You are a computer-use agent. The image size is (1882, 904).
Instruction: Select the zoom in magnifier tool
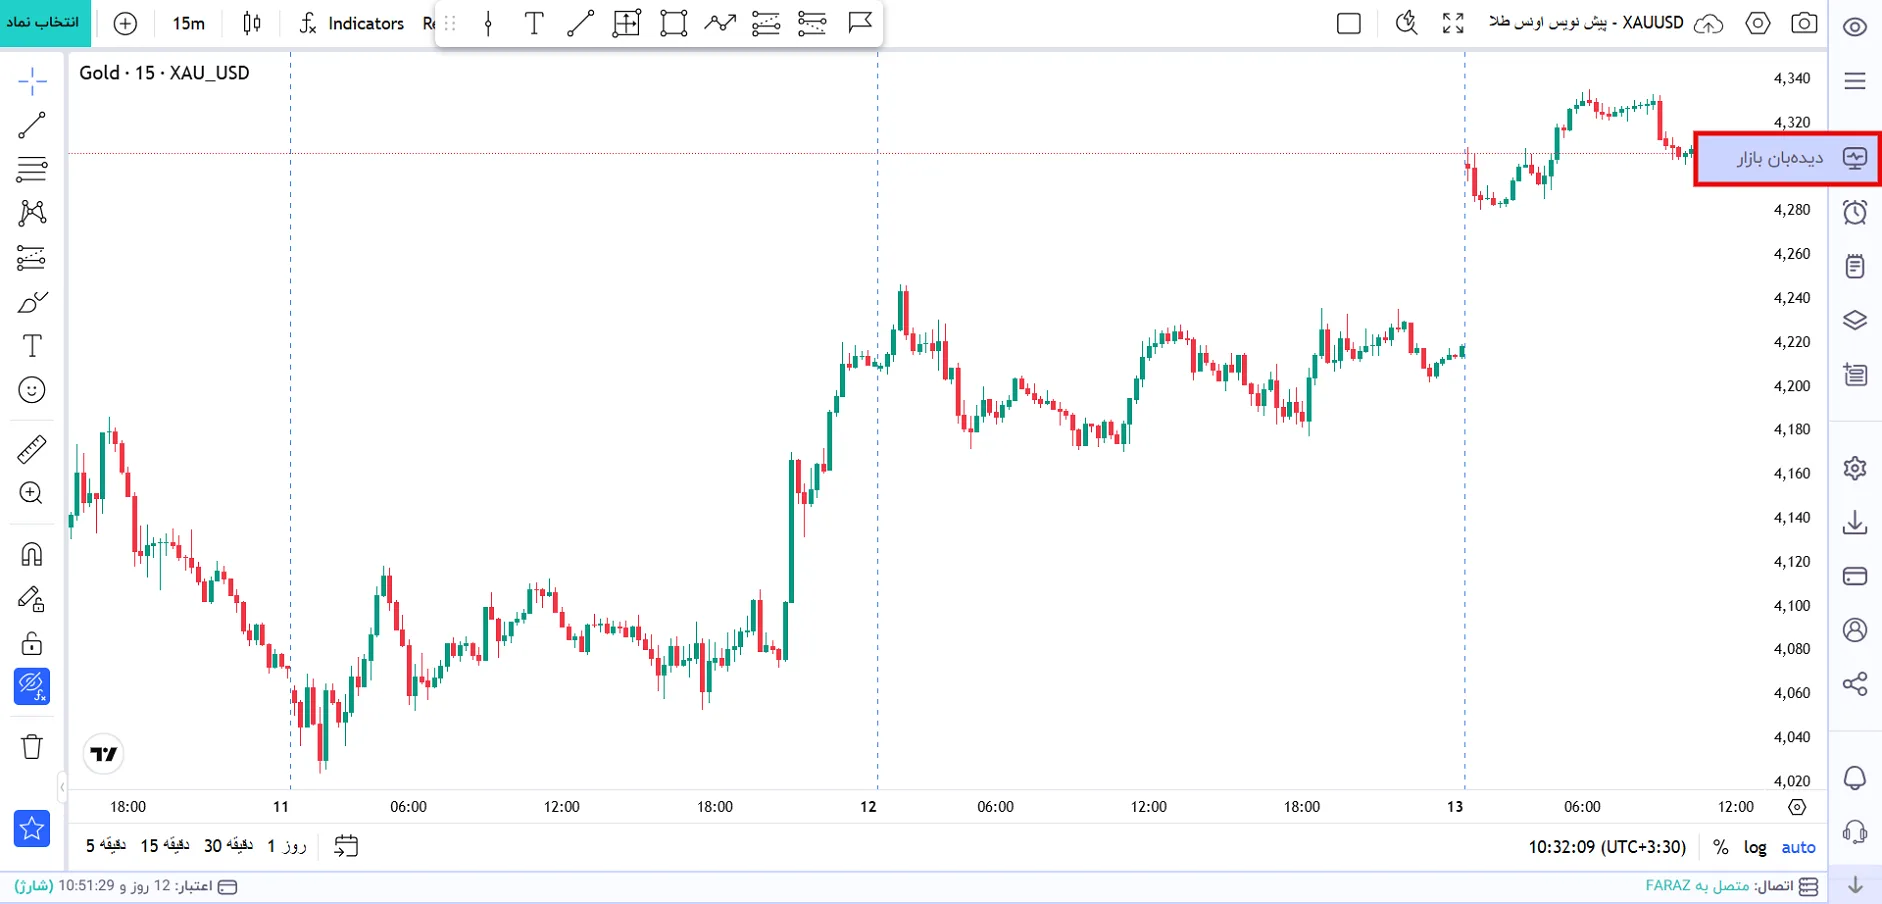(x=32, y=493)
